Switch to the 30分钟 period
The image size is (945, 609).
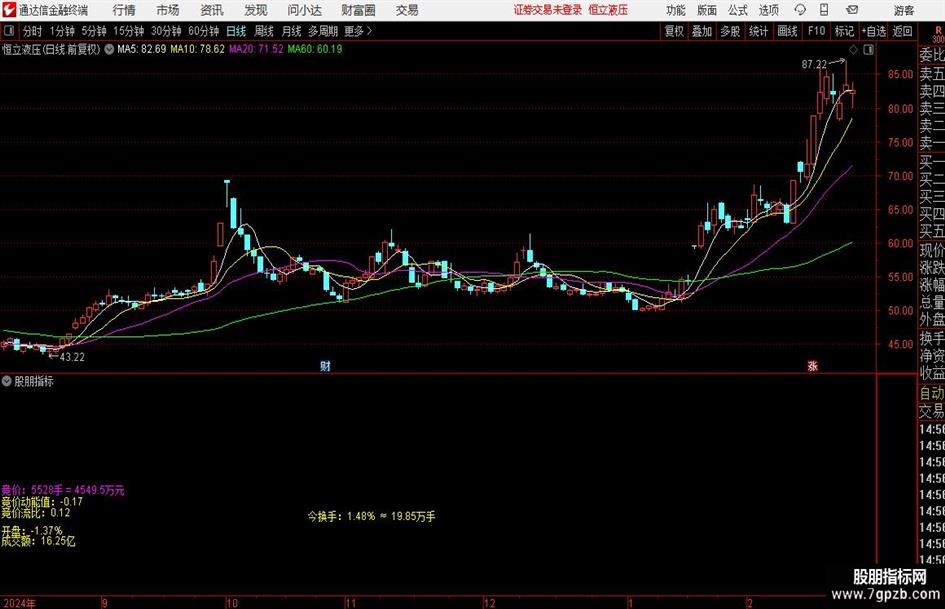point(166,31)
